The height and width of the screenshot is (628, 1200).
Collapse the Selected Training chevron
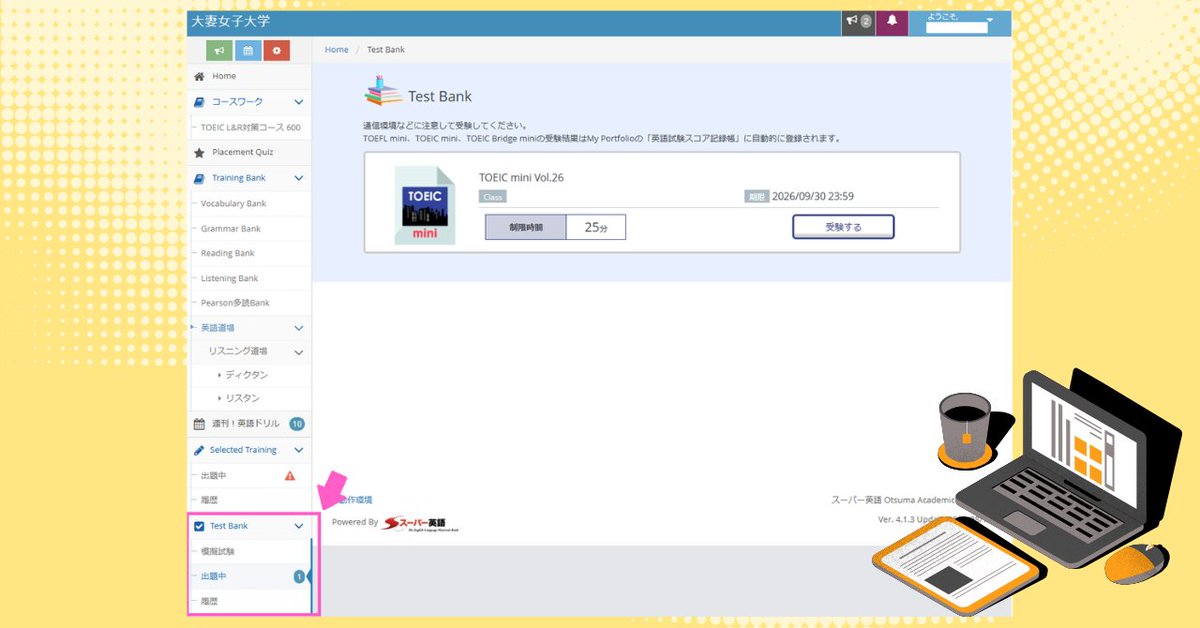click(298, 451)
